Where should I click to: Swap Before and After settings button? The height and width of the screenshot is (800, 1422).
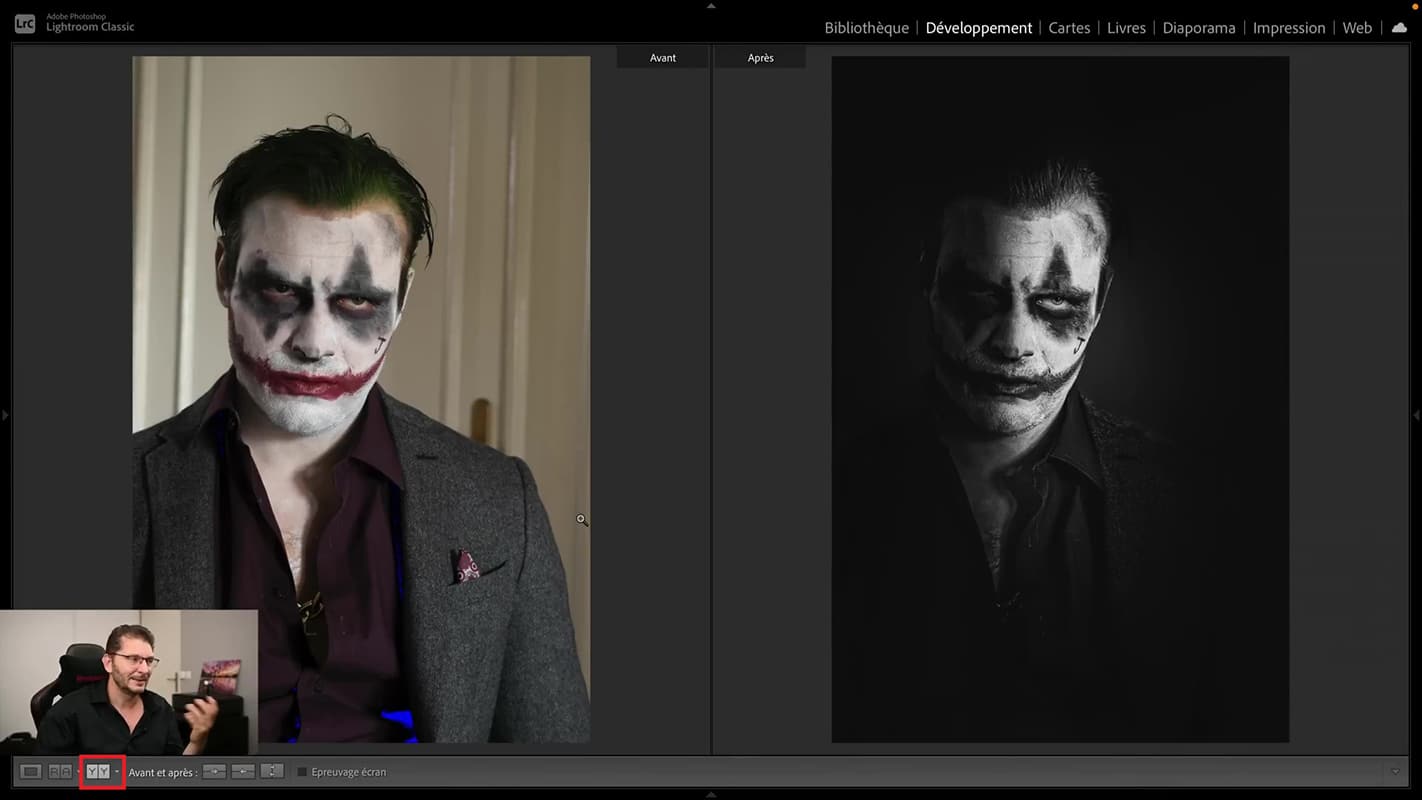272,772
